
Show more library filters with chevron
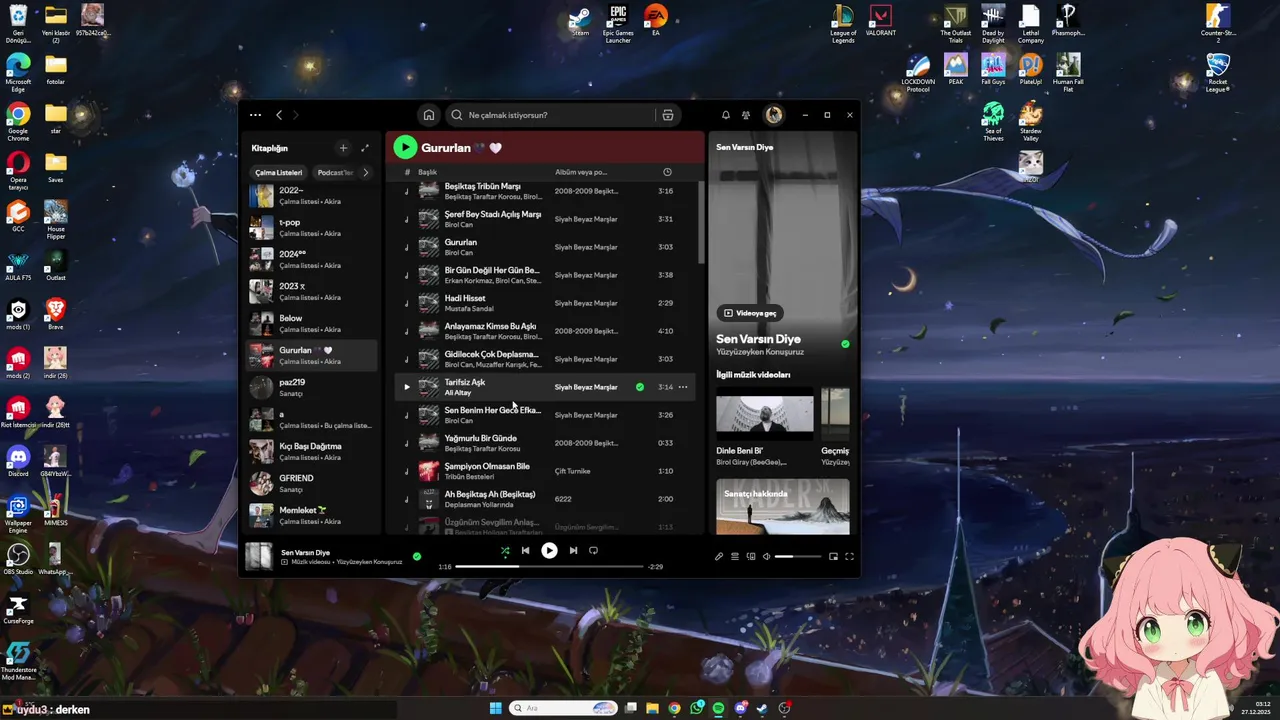pos(365,172)
